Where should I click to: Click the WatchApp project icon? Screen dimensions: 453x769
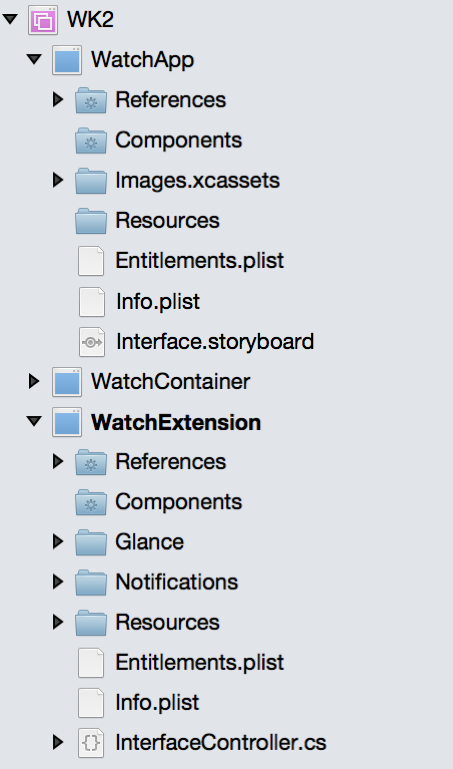pos(67,60)
